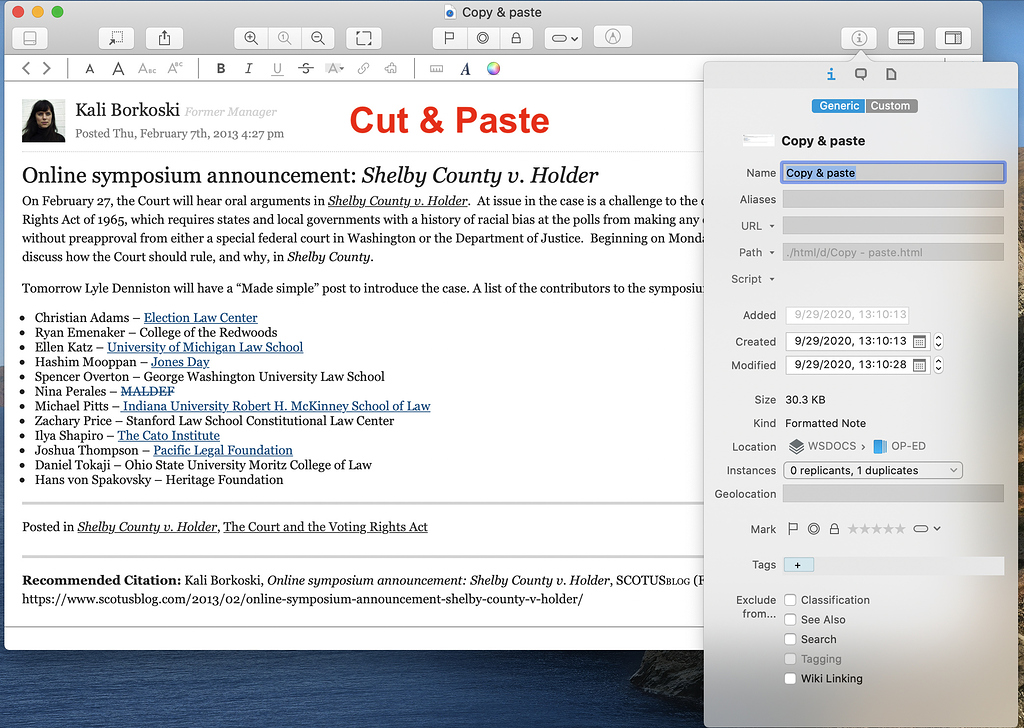
Task: Enable the Classification exclusion checkbox
Action: 788,600
